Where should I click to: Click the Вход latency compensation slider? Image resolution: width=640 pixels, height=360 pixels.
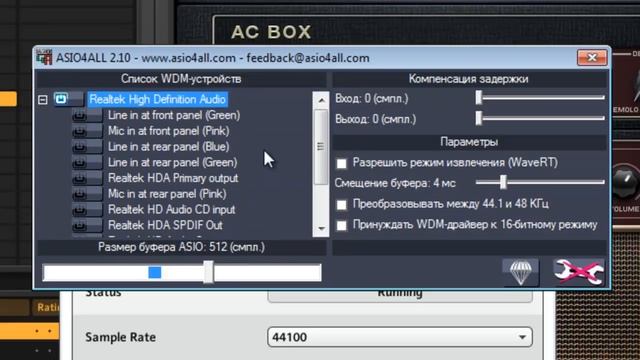pyautogui.click(x=540, y=98)
